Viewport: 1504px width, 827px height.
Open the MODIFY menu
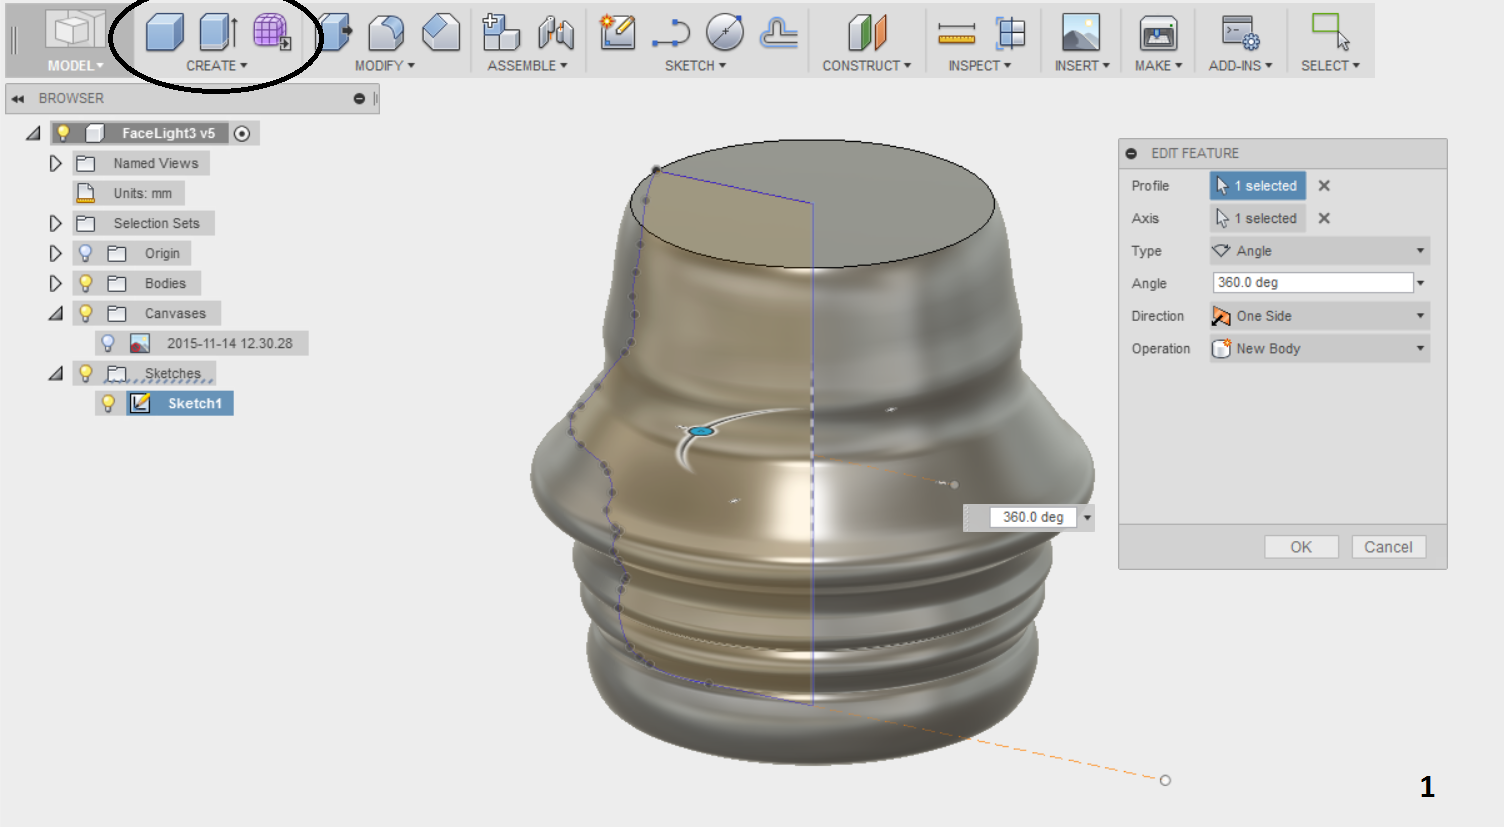pos(385,65)
